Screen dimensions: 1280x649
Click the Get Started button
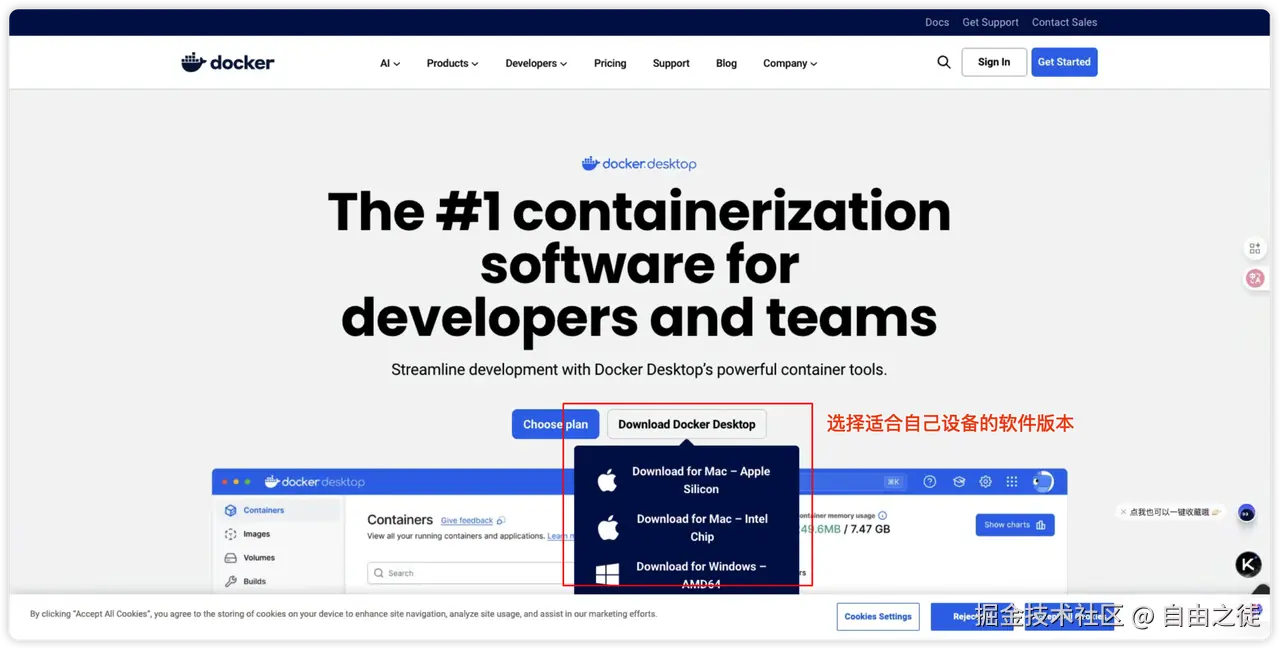click(1064, 62)
